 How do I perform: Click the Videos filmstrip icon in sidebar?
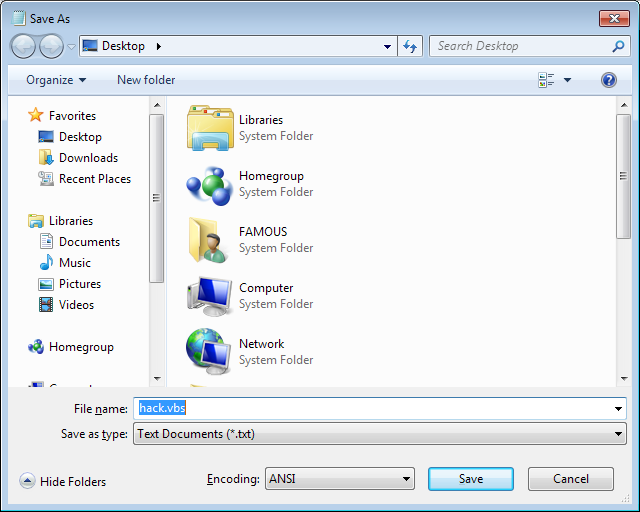(x=46, y=305)
